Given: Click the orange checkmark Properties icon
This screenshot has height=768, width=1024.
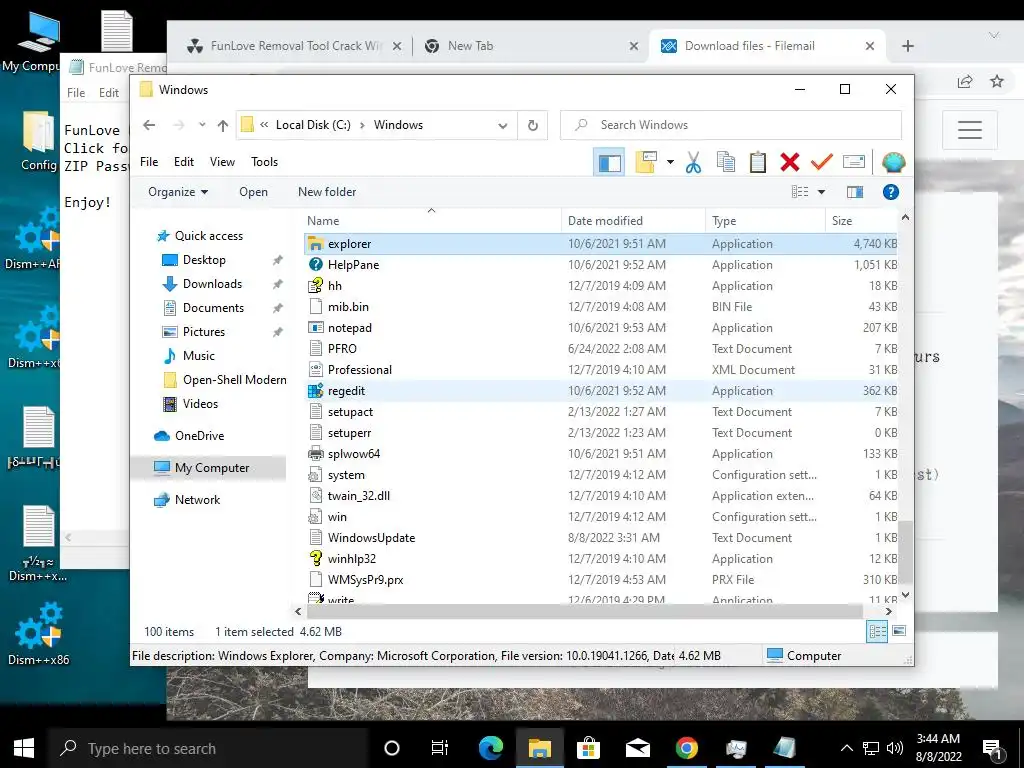Looking at the screenshot, I should pyautogui.click(x=822, y=162).
